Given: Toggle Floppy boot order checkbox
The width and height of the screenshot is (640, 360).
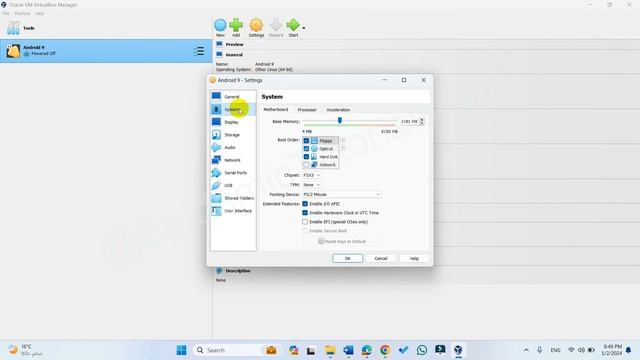Looking at the screenshot, I should coord(306,140).
